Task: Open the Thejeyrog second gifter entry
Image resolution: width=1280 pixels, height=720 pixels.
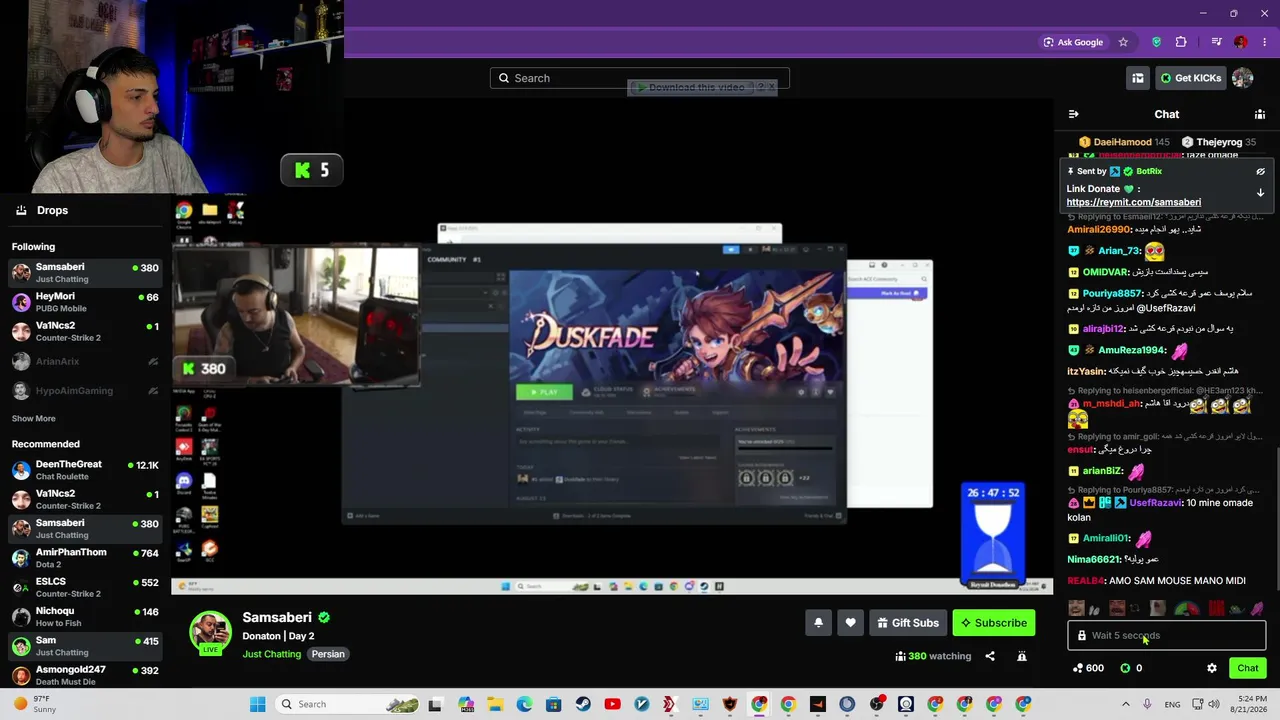Action: click(x=1219, y=142)
